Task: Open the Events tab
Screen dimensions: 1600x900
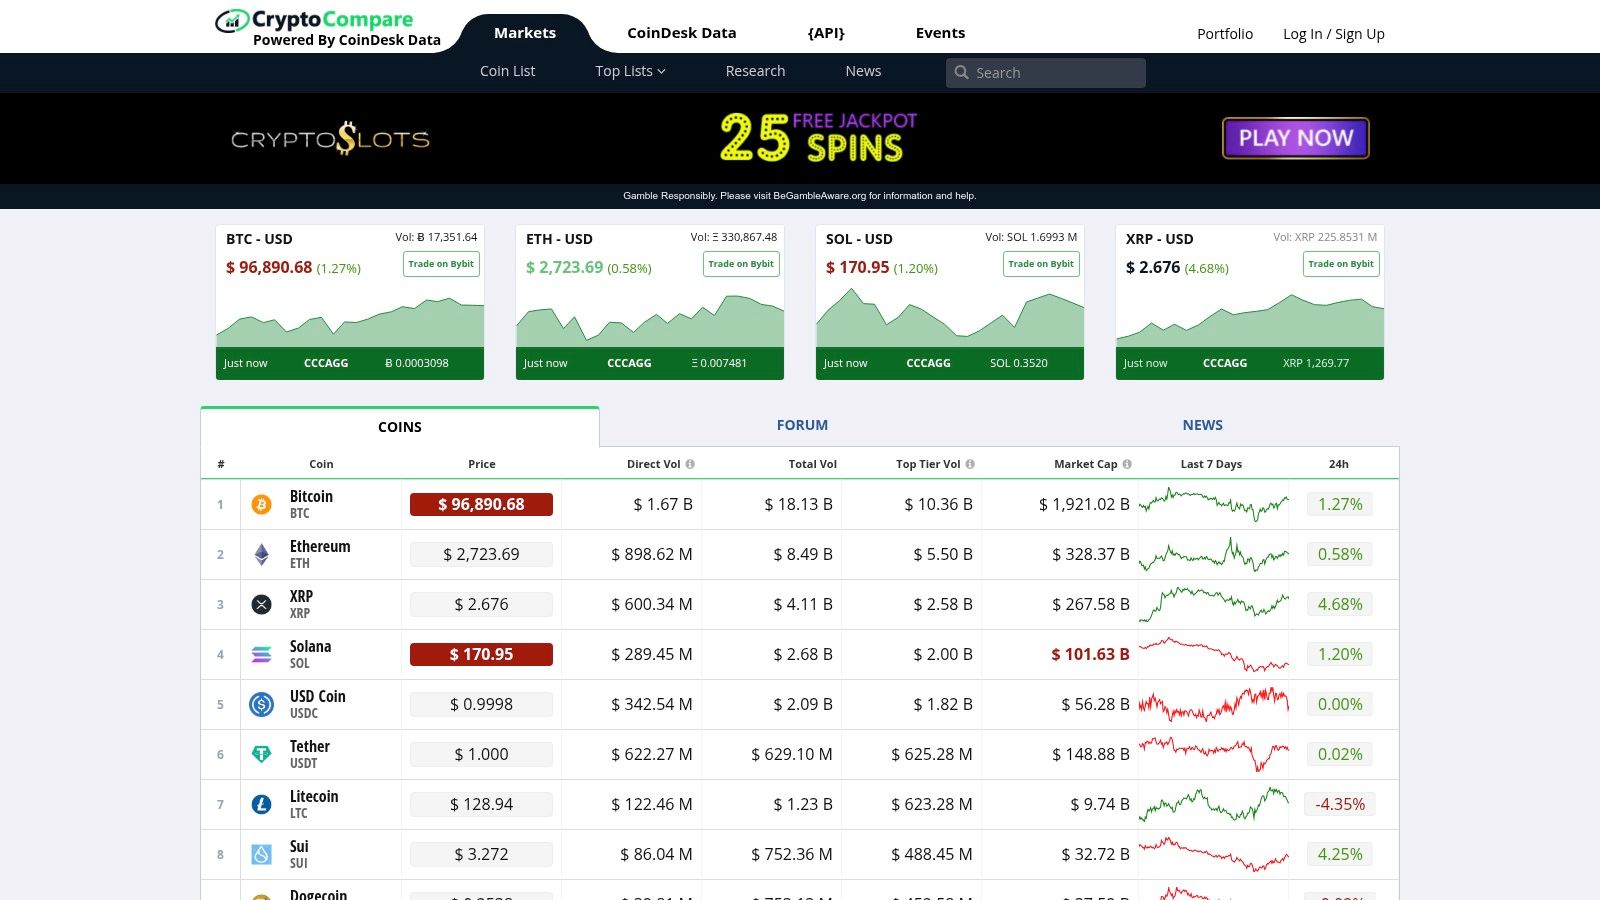Action: pyautogui.click(x=940, y=33)
